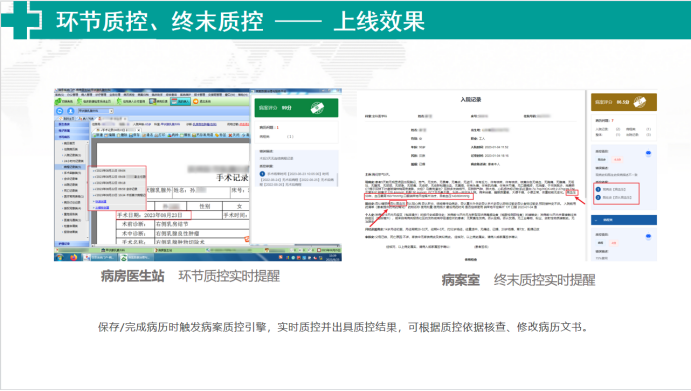Image resolution: width=691 pixels, height=391 pixels.
Task: Click the badge icon on gold score banner
Action: (x=639, y=102)
